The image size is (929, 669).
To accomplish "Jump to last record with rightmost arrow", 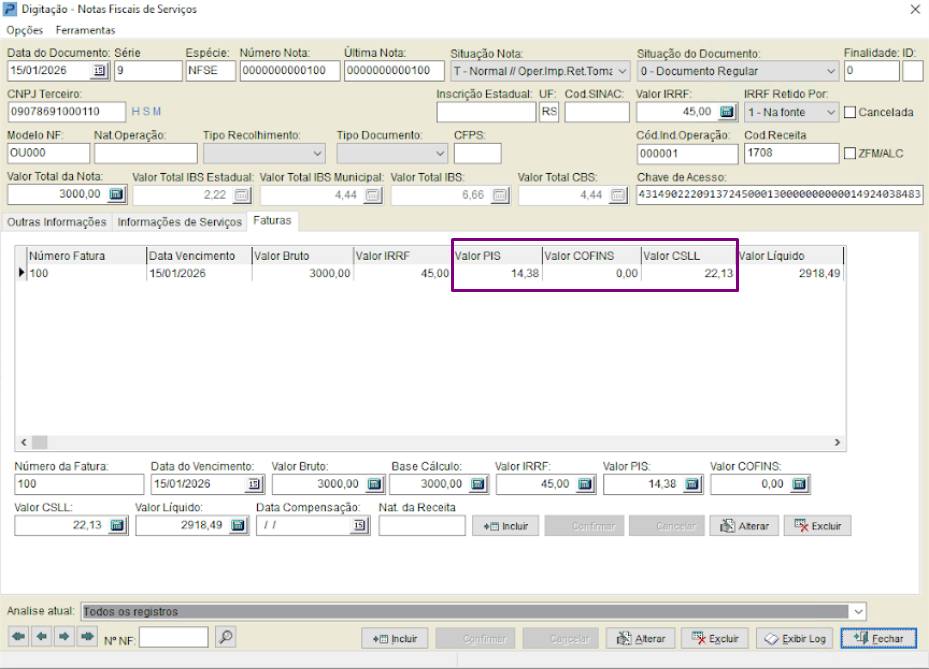I will pos(87,636).
